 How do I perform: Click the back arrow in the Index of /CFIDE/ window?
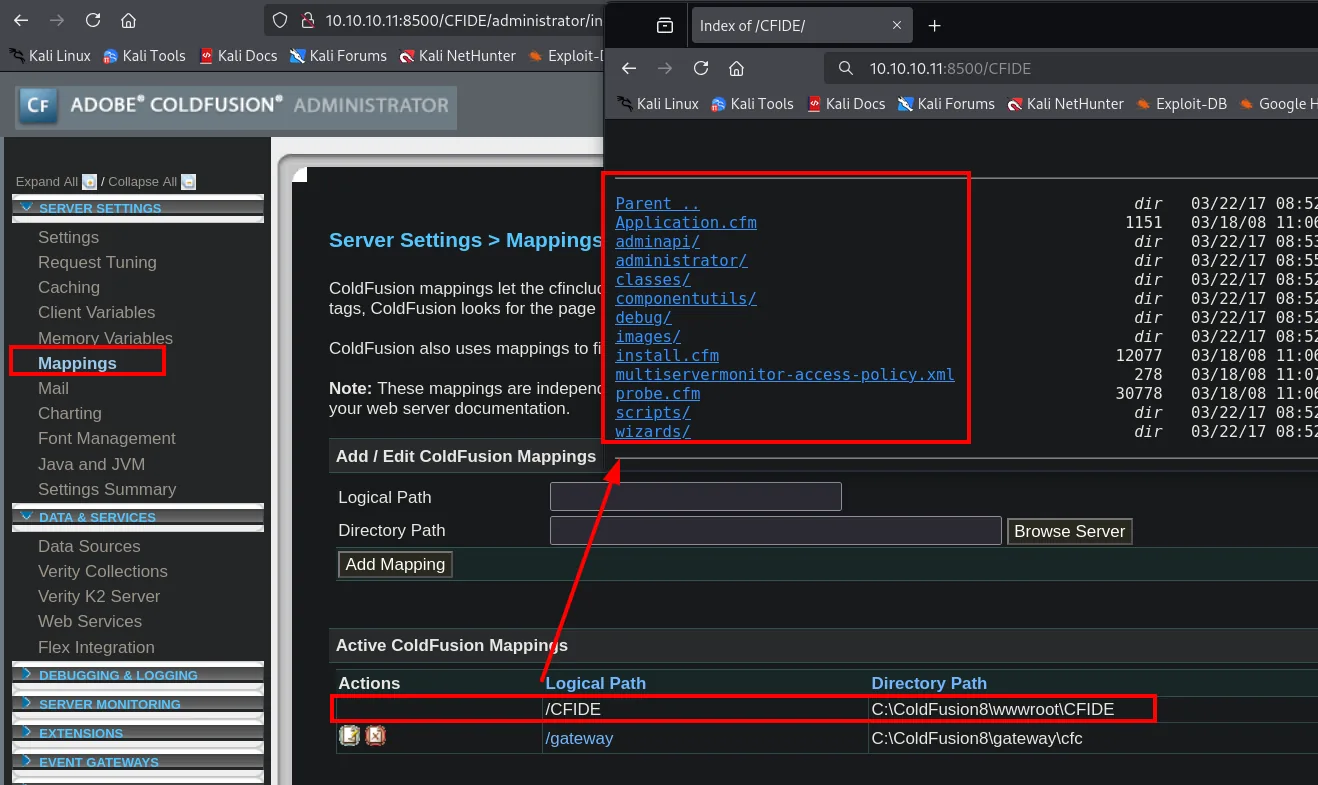[629, 68]
